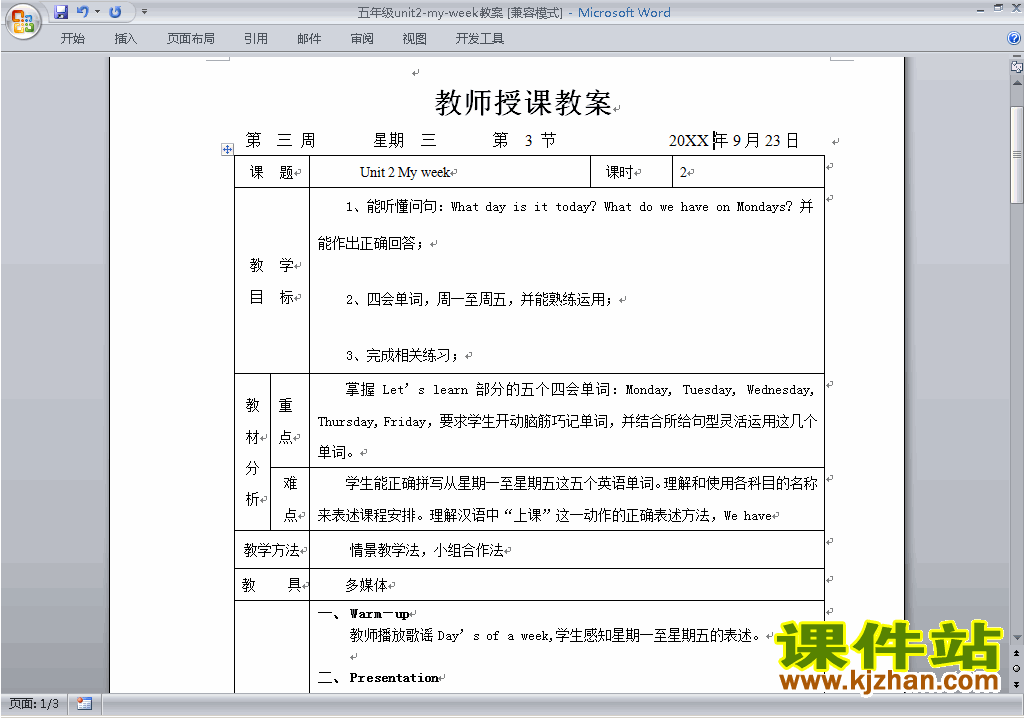Click the scroll up arrow of the vertical scrollbar
The width and height of the screenshot is (1024, 718).
[x=1017, y=83]
